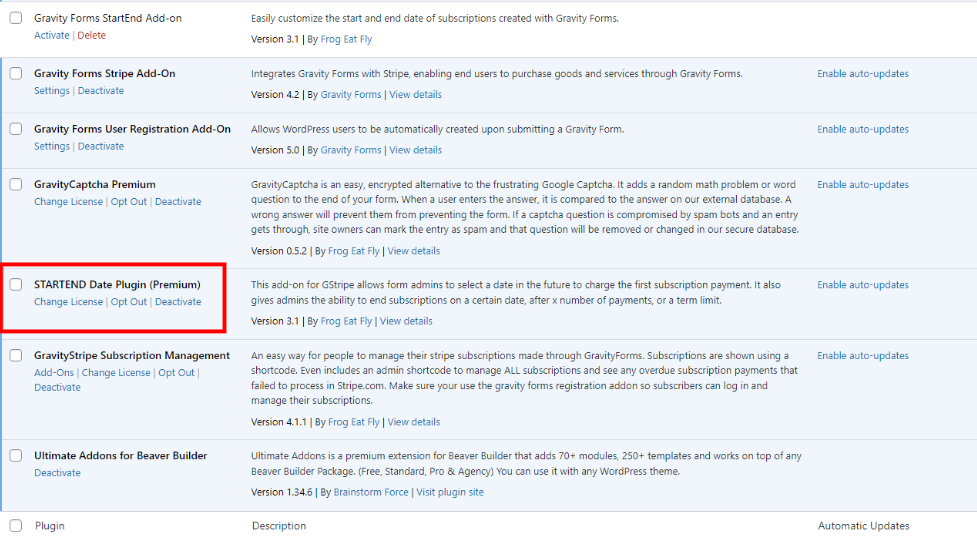View details of STARTEND Date Plugin
This screenshot has height=537, width=977.
(x=406, y=321)
